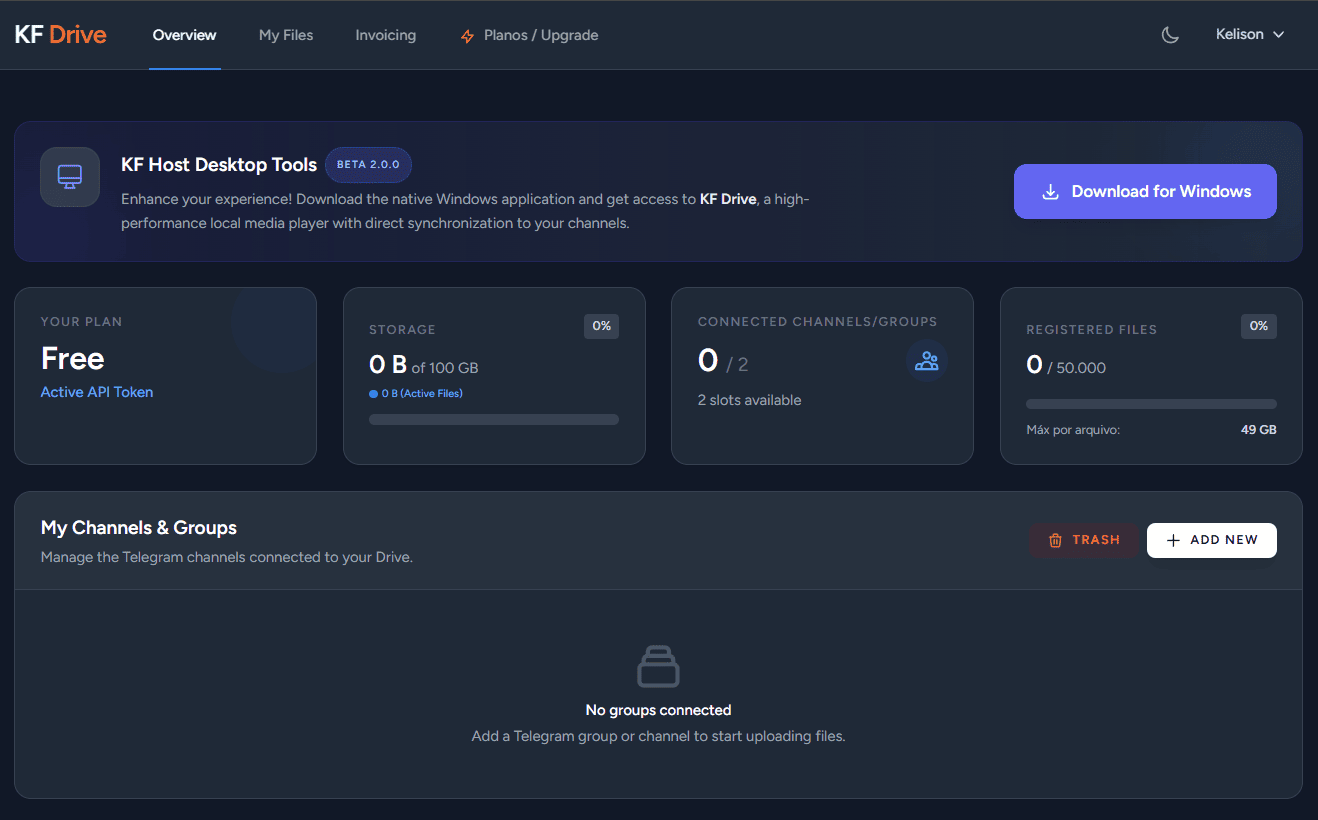Click the download arrow icon
The height and width of the screenshot is (820, 1318).
(x=1050, y=192)
